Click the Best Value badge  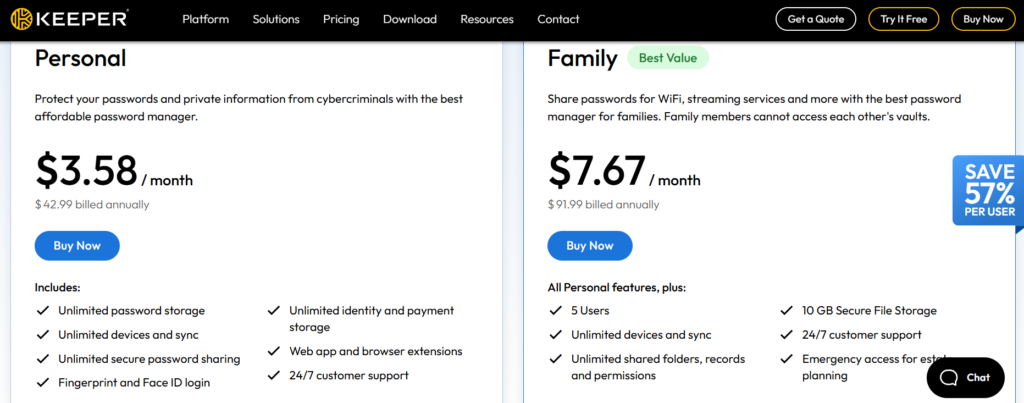point(667,57)
